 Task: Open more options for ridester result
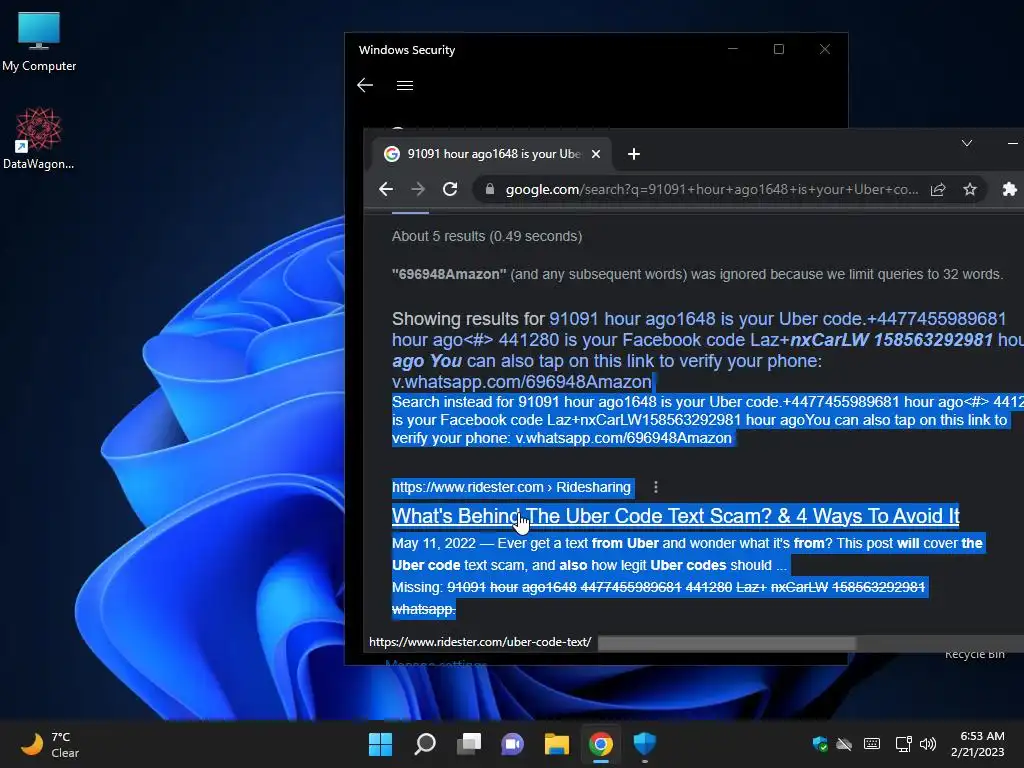(656, 487)
